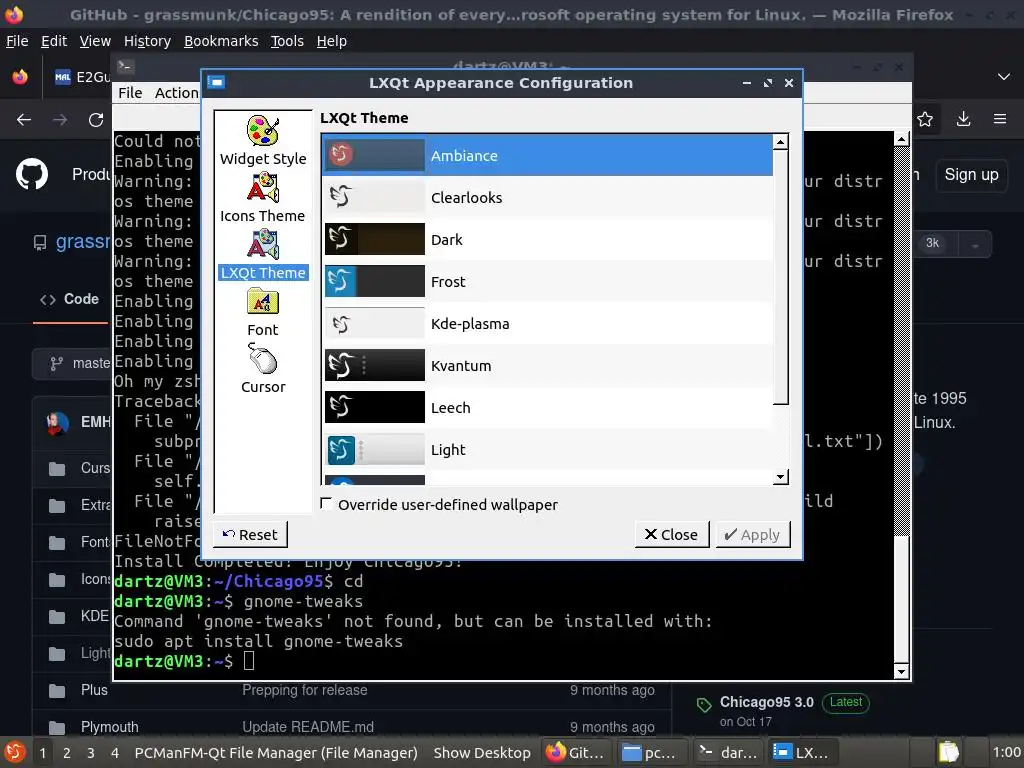Click the Reset button in Appearance dialog
This screenshot has height=768, width=1024.
250,534
